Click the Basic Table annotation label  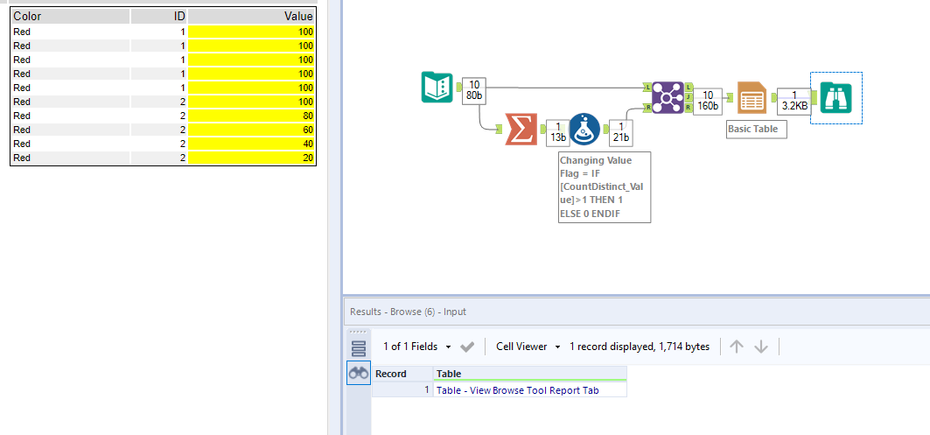point(757,129)
